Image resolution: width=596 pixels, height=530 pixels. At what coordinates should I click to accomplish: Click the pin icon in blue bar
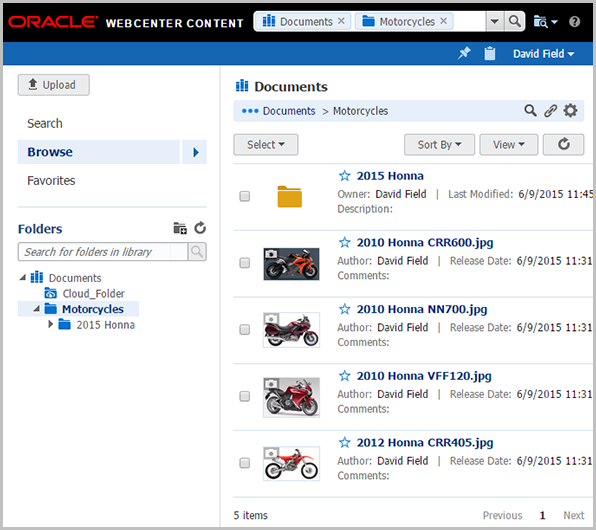click(x=464, y=53)
